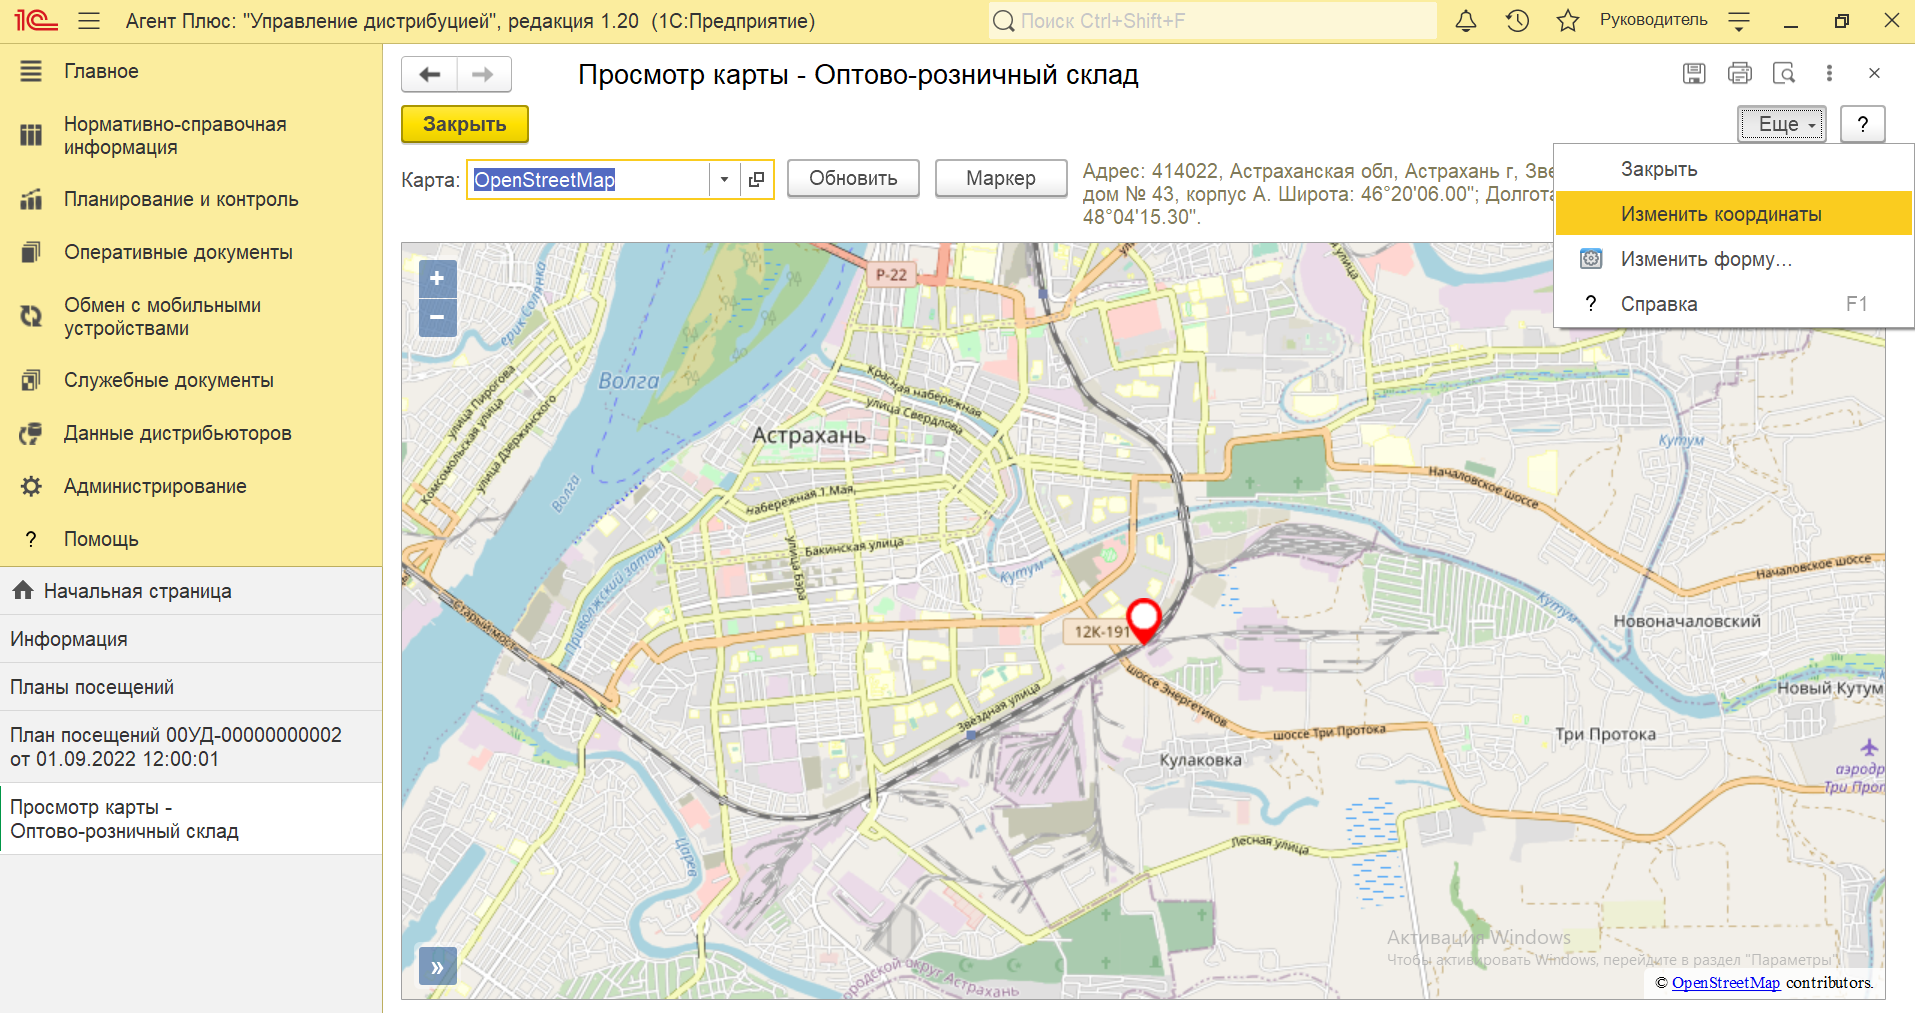The image size is (1915, 1013).
Task: Expand the Карта dropdown list
Action: tap(724, 180)
